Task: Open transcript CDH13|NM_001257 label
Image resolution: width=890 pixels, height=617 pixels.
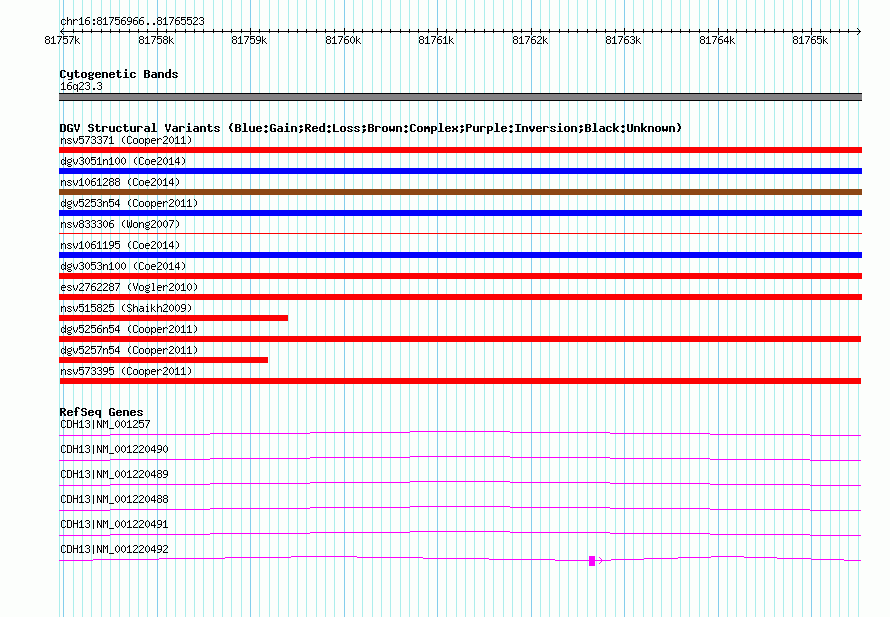Action: point(105,425)
